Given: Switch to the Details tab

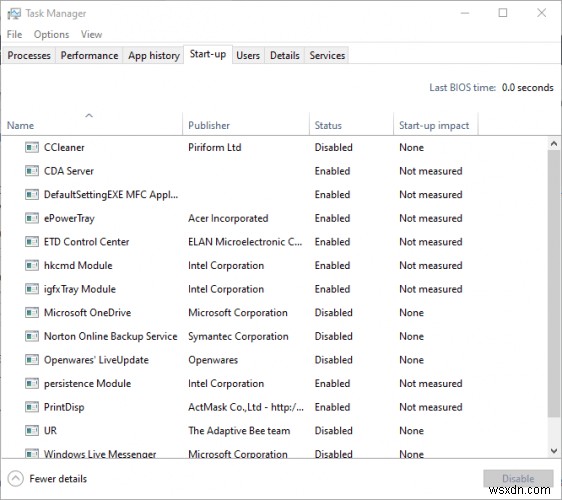Looking at the screenshot, I should pos(285,56).
